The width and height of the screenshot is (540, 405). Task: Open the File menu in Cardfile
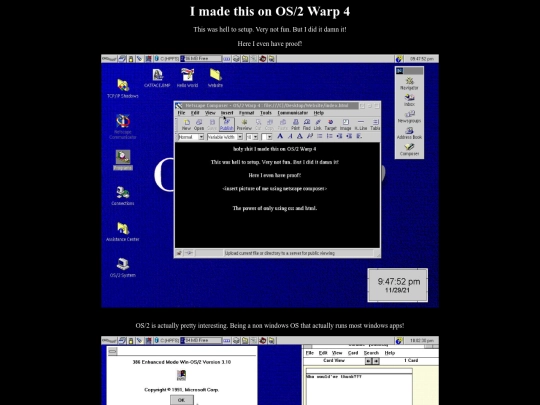[310, 353]
